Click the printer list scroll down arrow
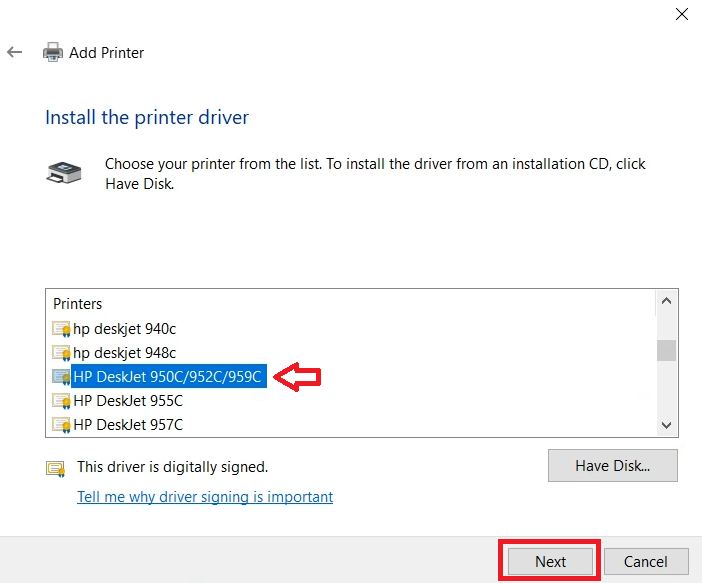Screen dimensions: 702x583 tap(666, 425)
